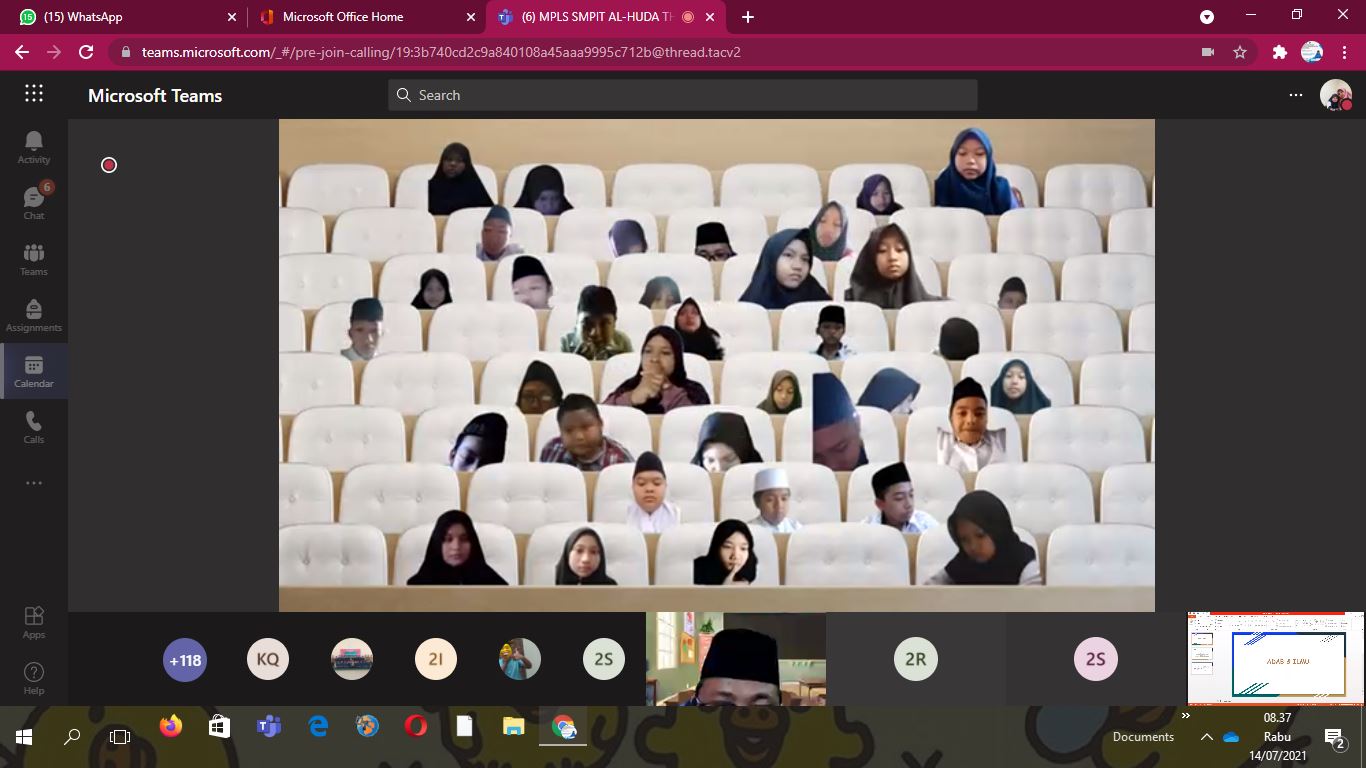Open Firefox from the Windows taskbar
The image size is (1366, 768).
(171, 727)
